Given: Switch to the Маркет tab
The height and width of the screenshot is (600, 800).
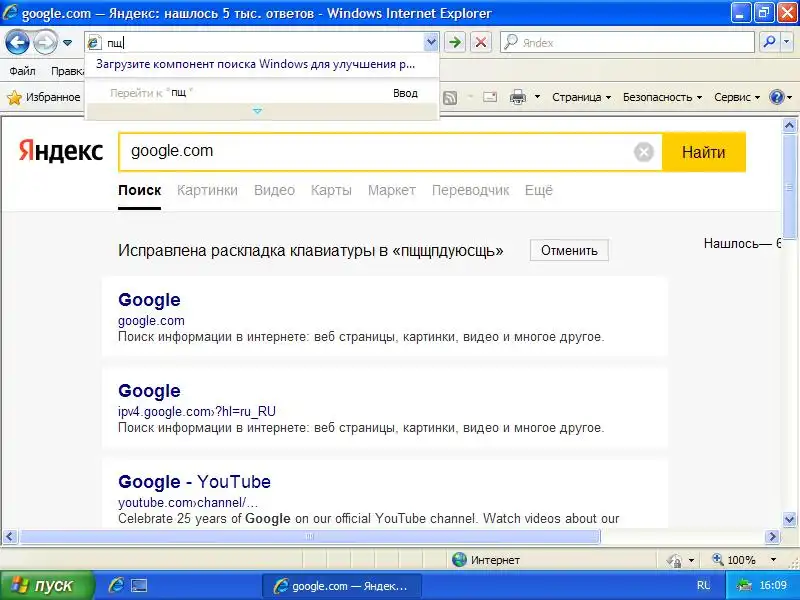Looking at the screenshot, I should click(392, 190).
